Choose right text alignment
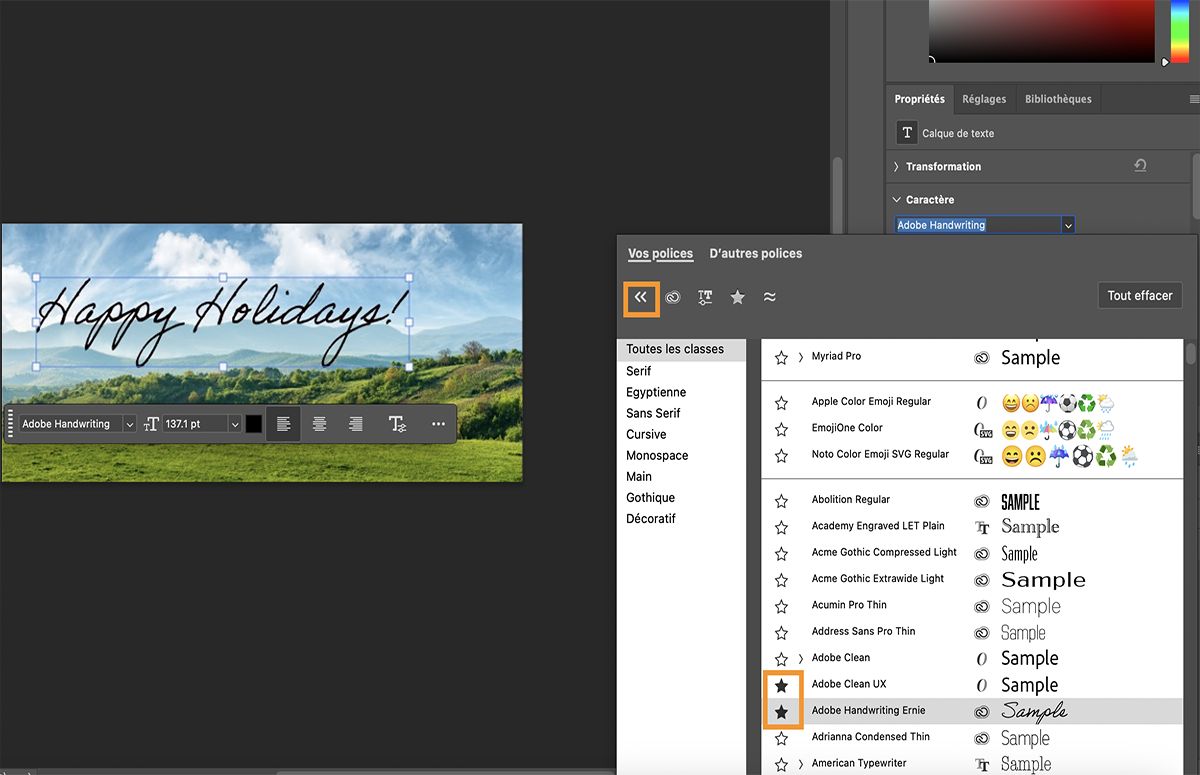Screen dimensions: 1200x775 (x=356, y=423)
